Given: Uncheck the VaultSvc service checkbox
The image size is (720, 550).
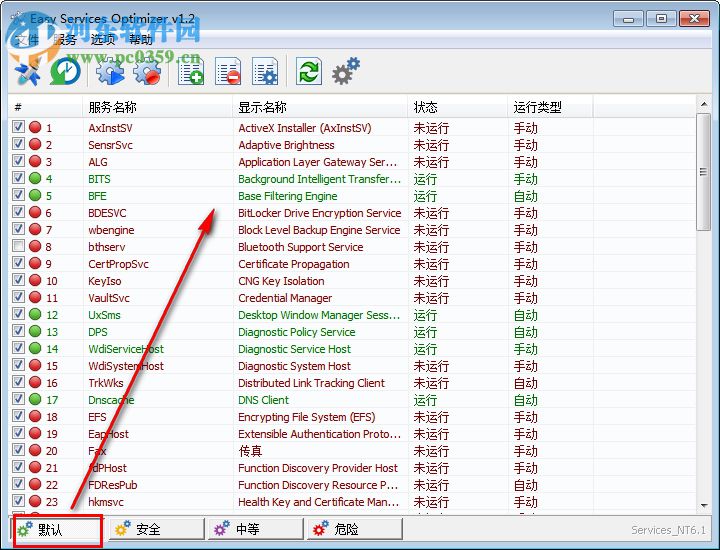Looking at the screenshot, I should tap(18, 297).
